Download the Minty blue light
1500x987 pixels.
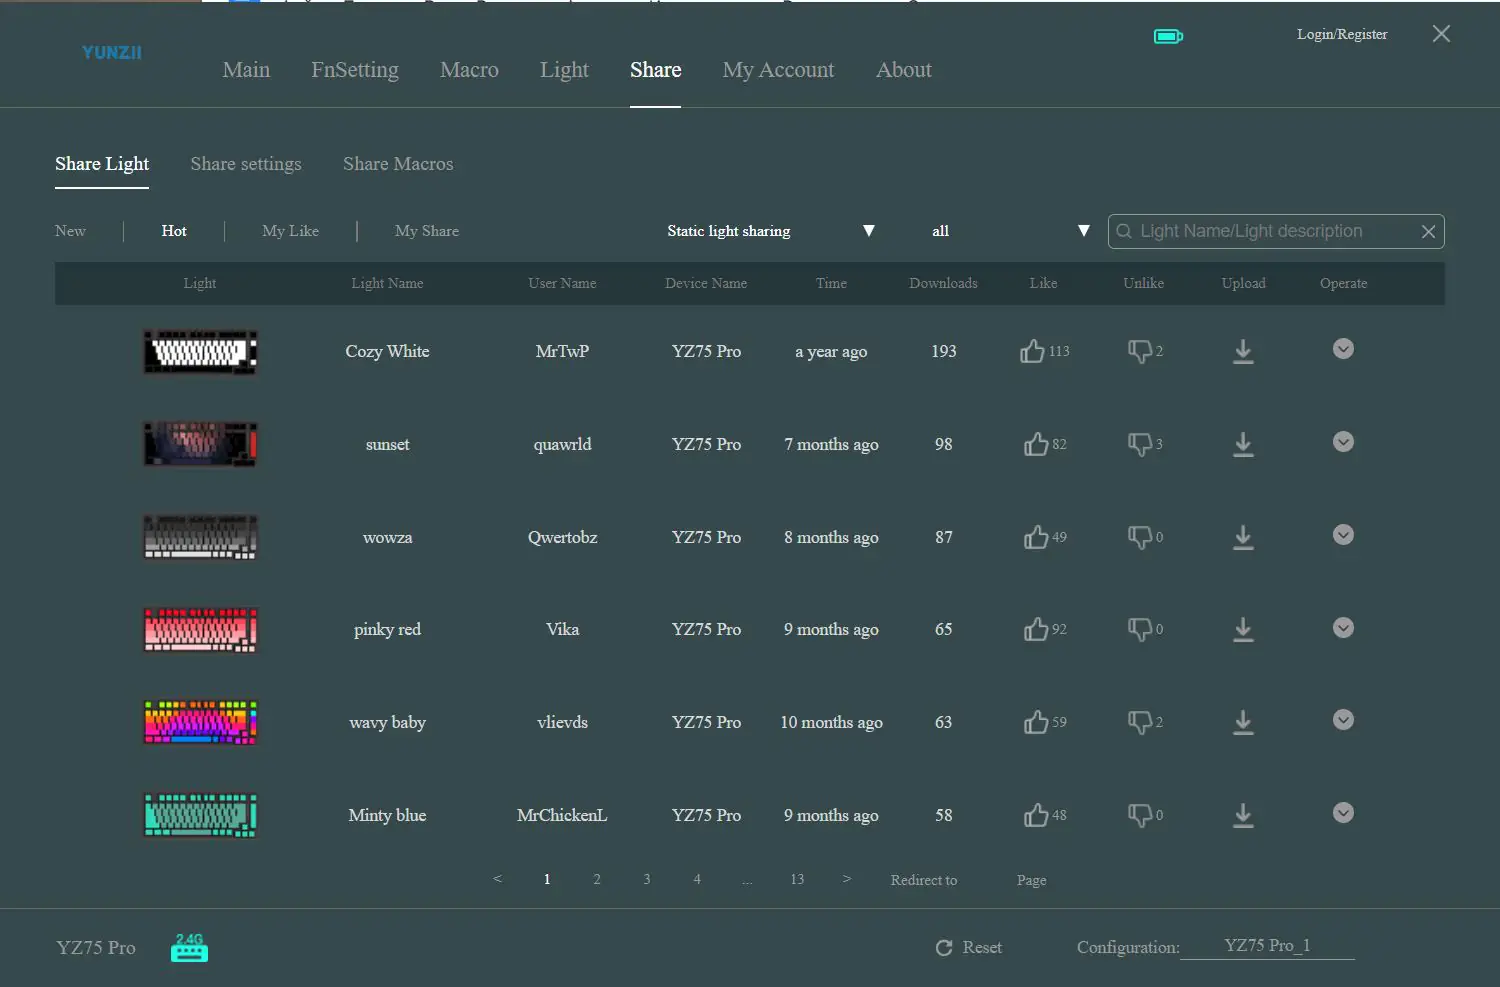(1243, 816)
